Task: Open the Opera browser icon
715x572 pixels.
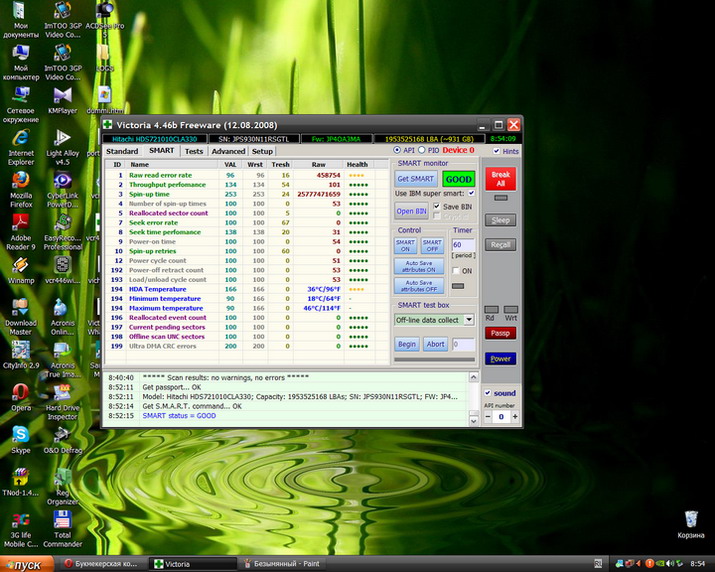Action: click(x=20, y=393)
